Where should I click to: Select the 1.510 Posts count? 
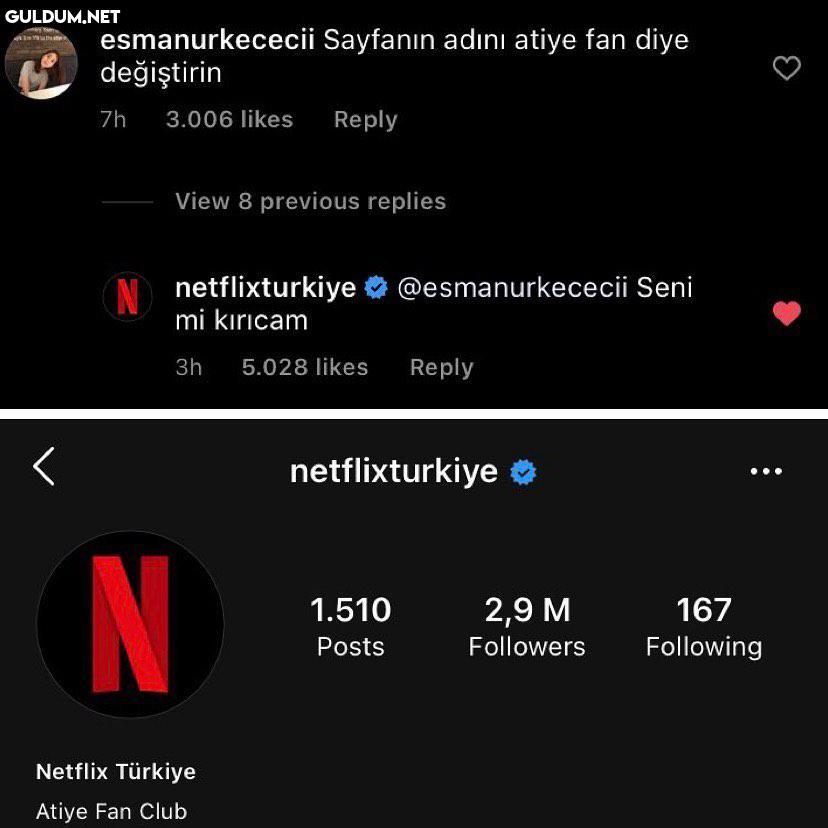point(350,627)
